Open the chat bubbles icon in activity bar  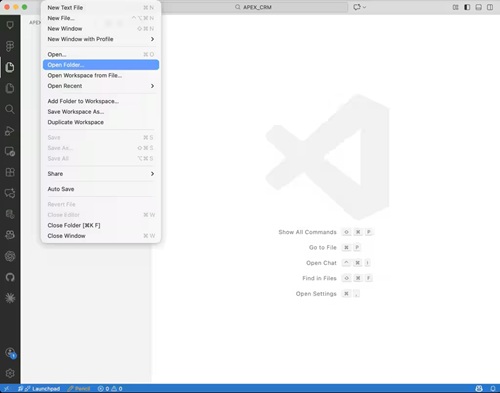10,193
